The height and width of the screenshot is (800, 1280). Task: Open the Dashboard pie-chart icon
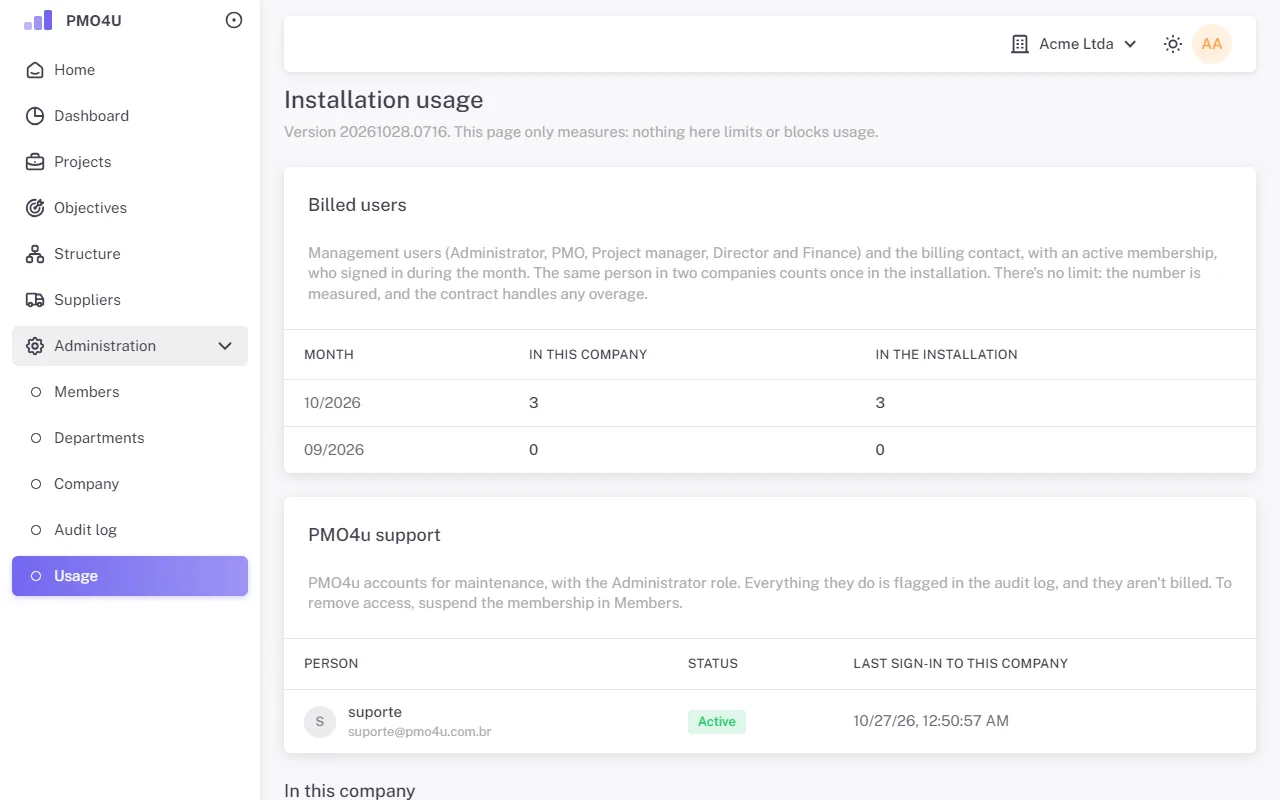[35, 116]
